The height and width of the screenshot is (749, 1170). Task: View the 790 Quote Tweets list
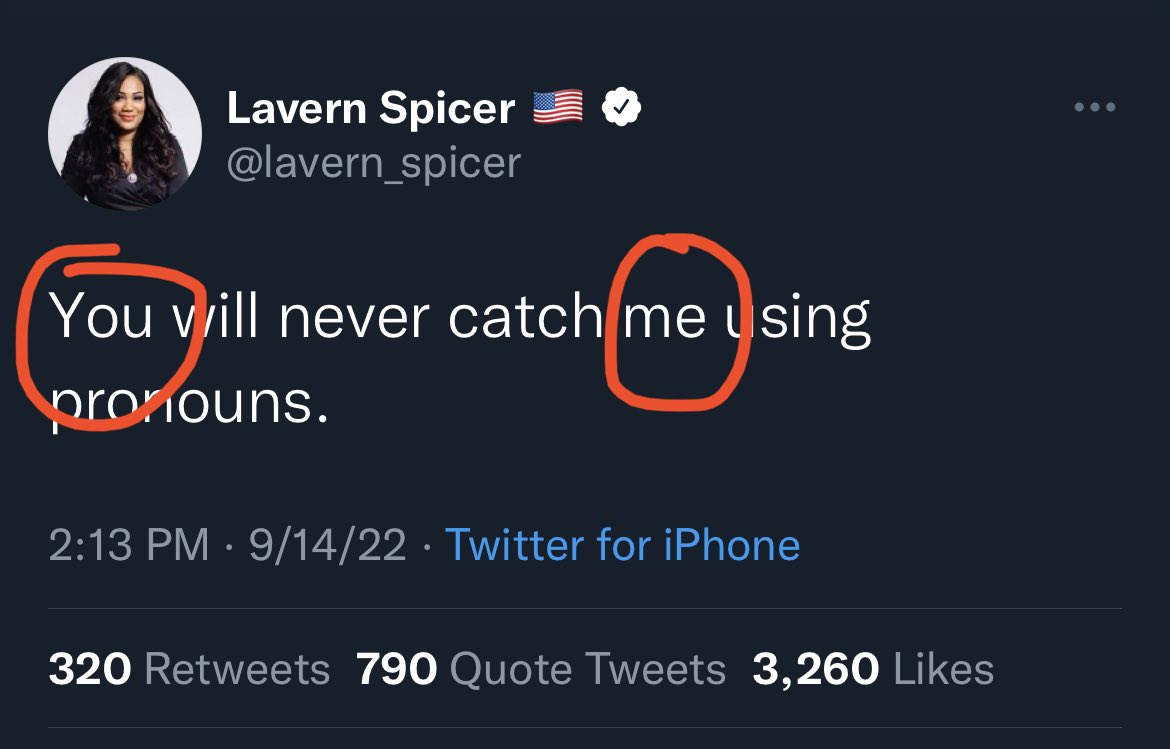click(x=541, y=668)
